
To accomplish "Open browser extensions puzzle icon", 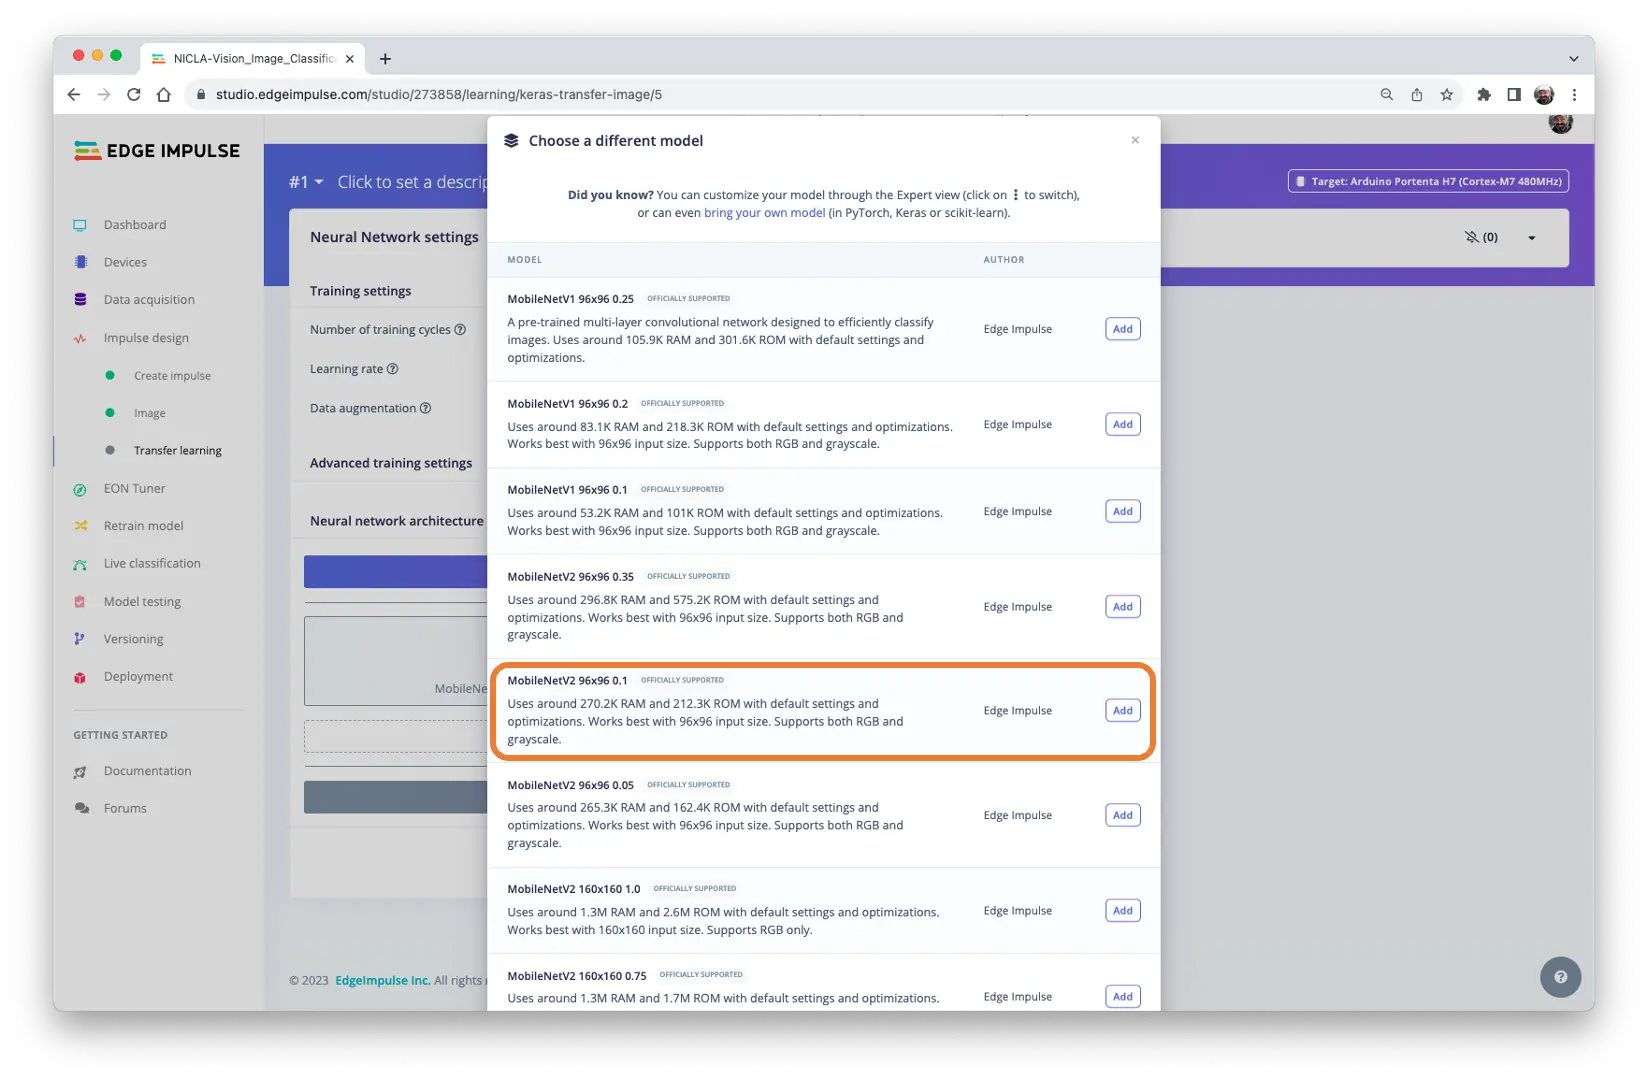I will pyautogui.click(x=1484, y=94).
